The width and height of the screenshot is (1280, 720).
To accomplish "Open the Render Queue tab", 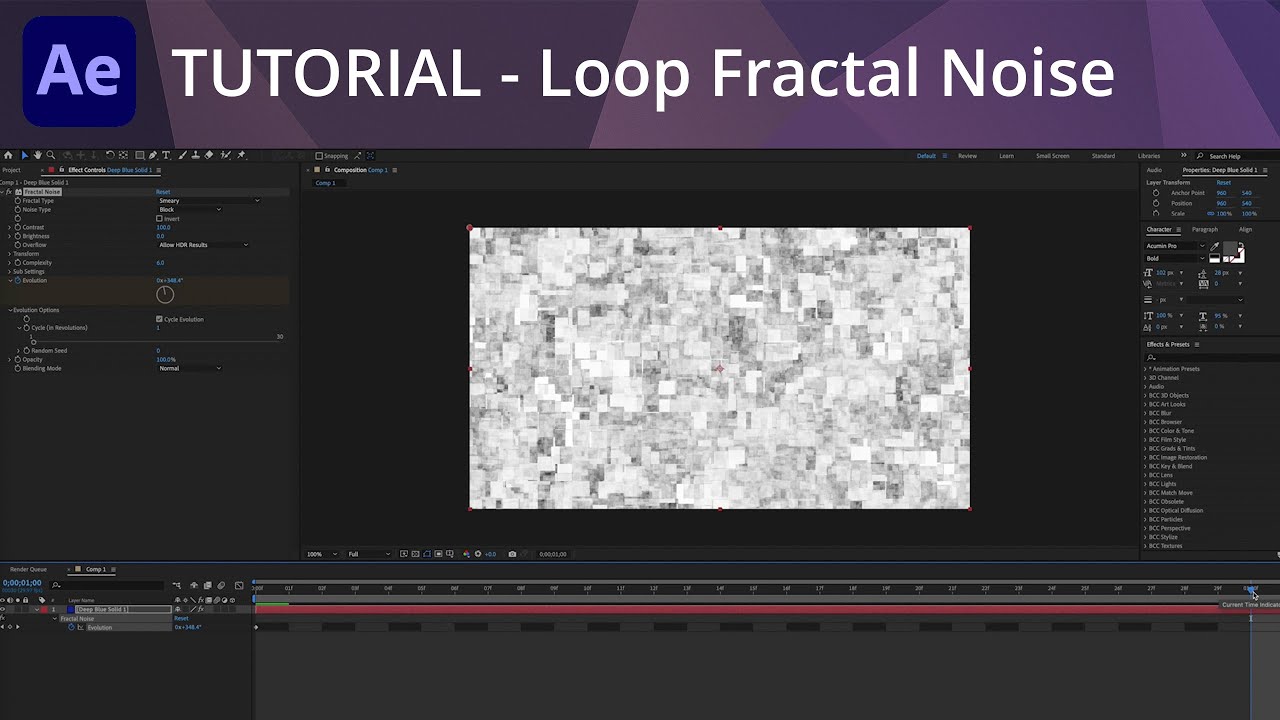I will click(28, 569).
